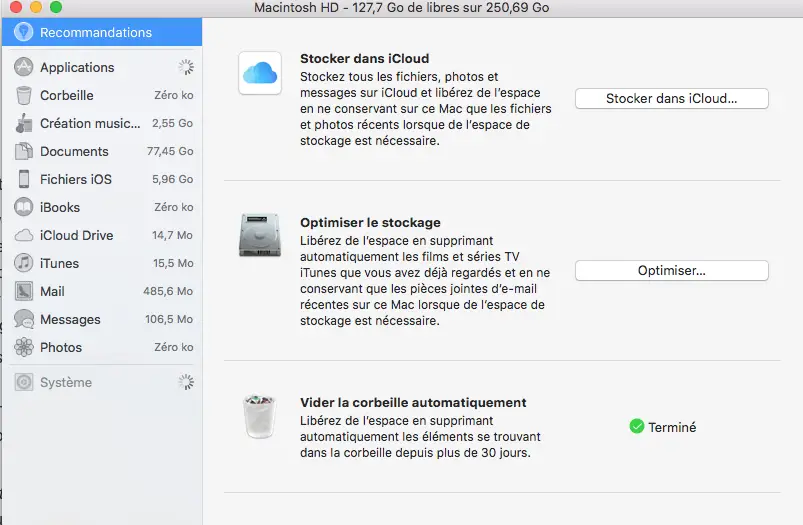Select the Système label in sidebar
This screenshot has height=525, width=803.
click(x=66, y=383)
